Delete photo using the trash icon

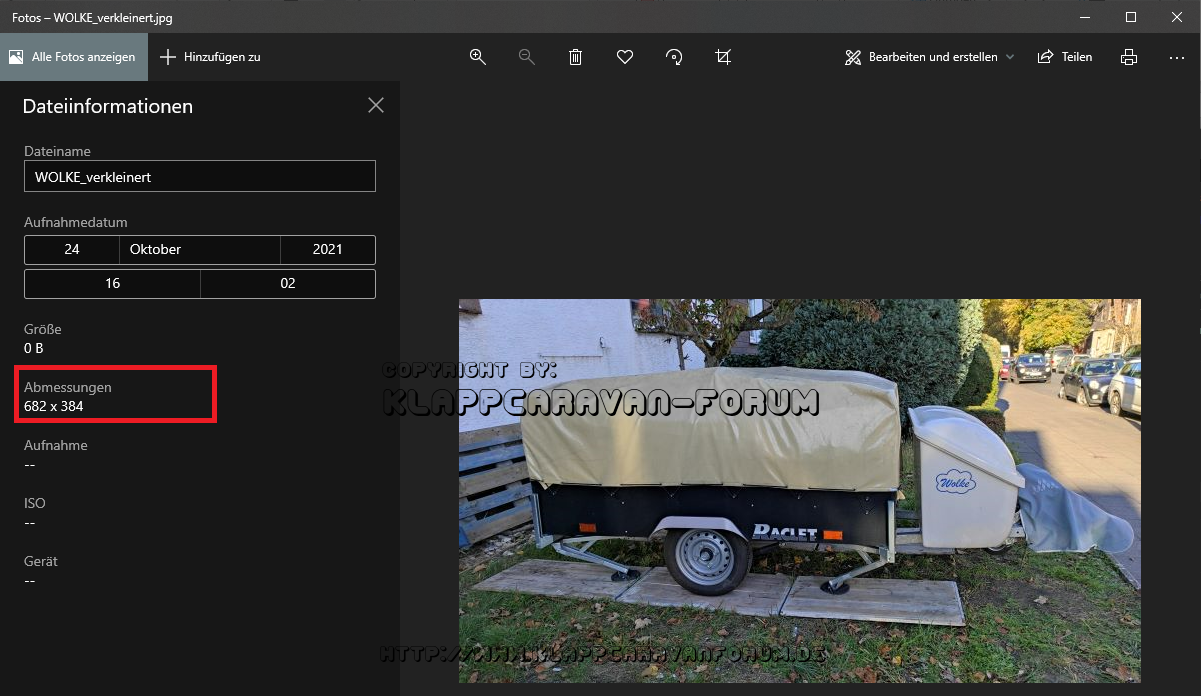click(x=576, y=57)
